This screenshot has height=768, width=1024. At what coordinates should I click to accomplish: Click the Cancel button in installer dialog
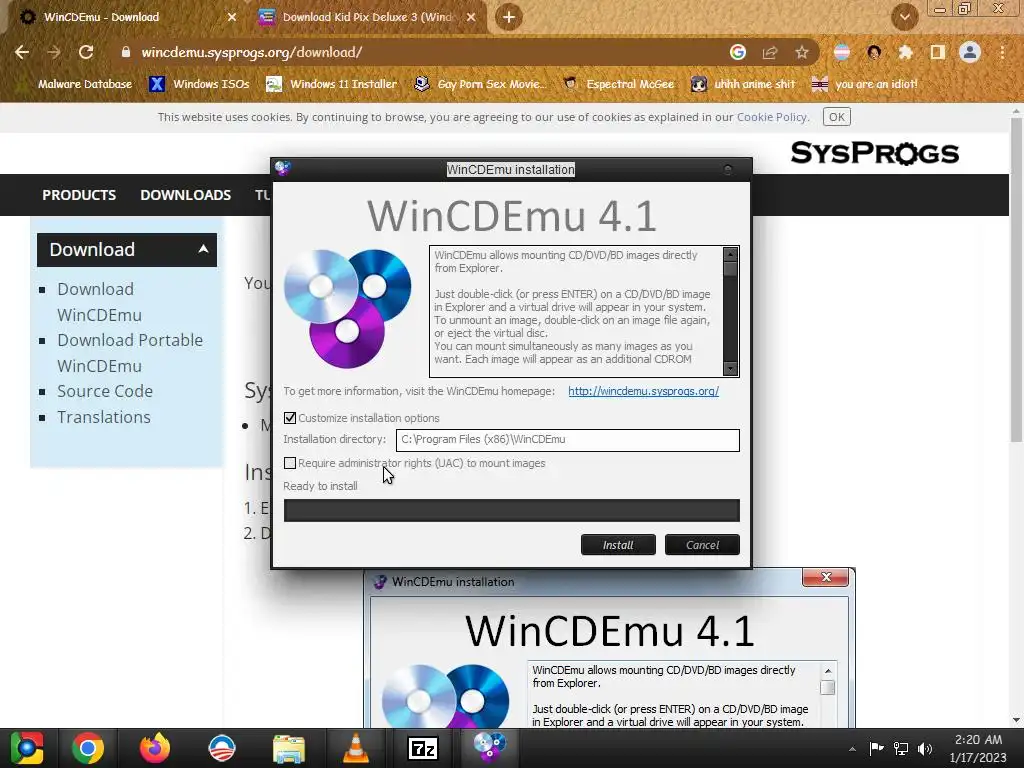(702, 545)
